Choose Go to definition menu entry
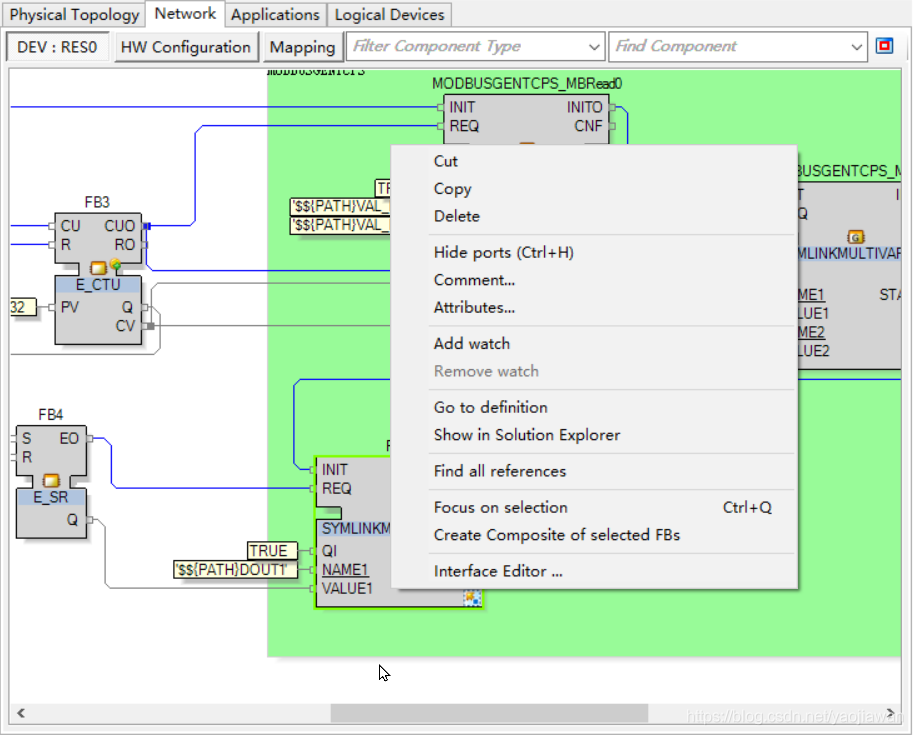913x735 pixels. 490,408
